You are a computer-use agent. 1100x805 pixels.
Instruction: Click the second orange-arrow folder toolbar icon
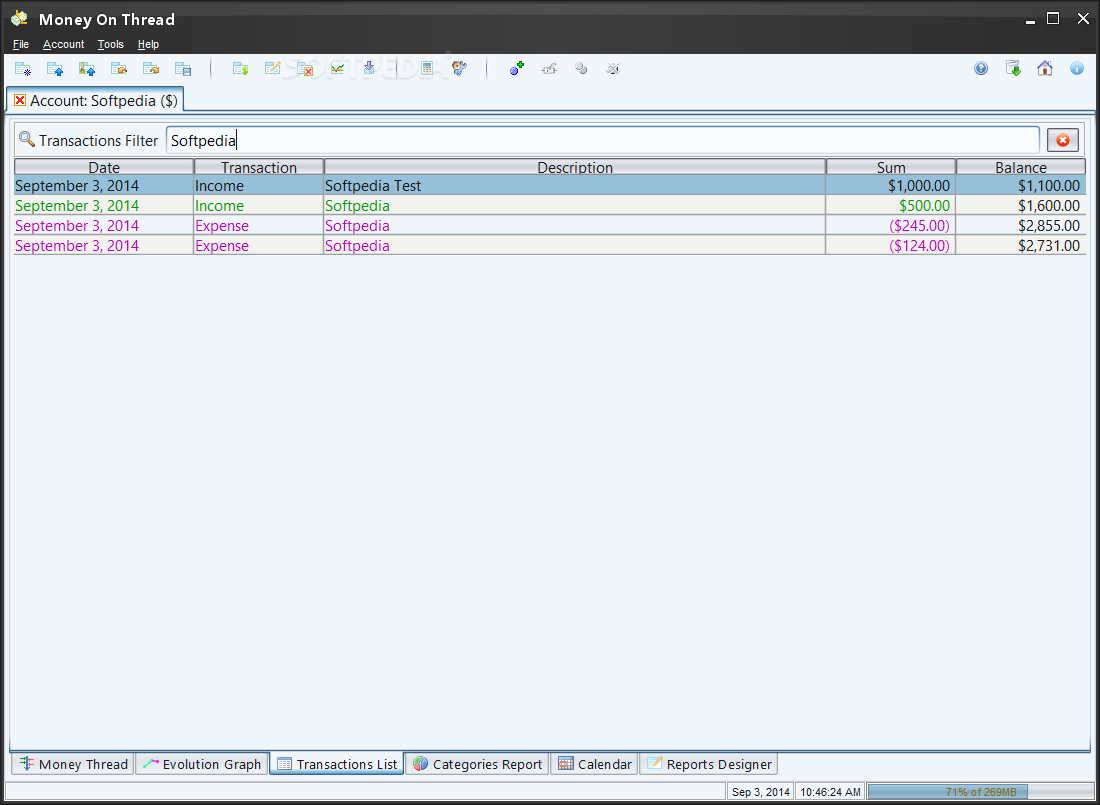point(151,69)
